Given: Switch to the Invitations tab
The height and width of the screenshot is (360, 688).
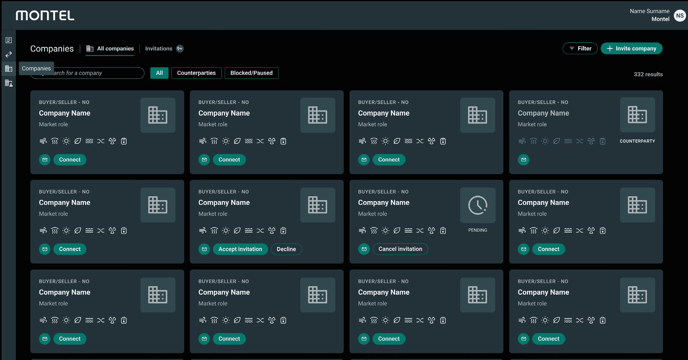Looking at the screenshot, I should [158, 49].
